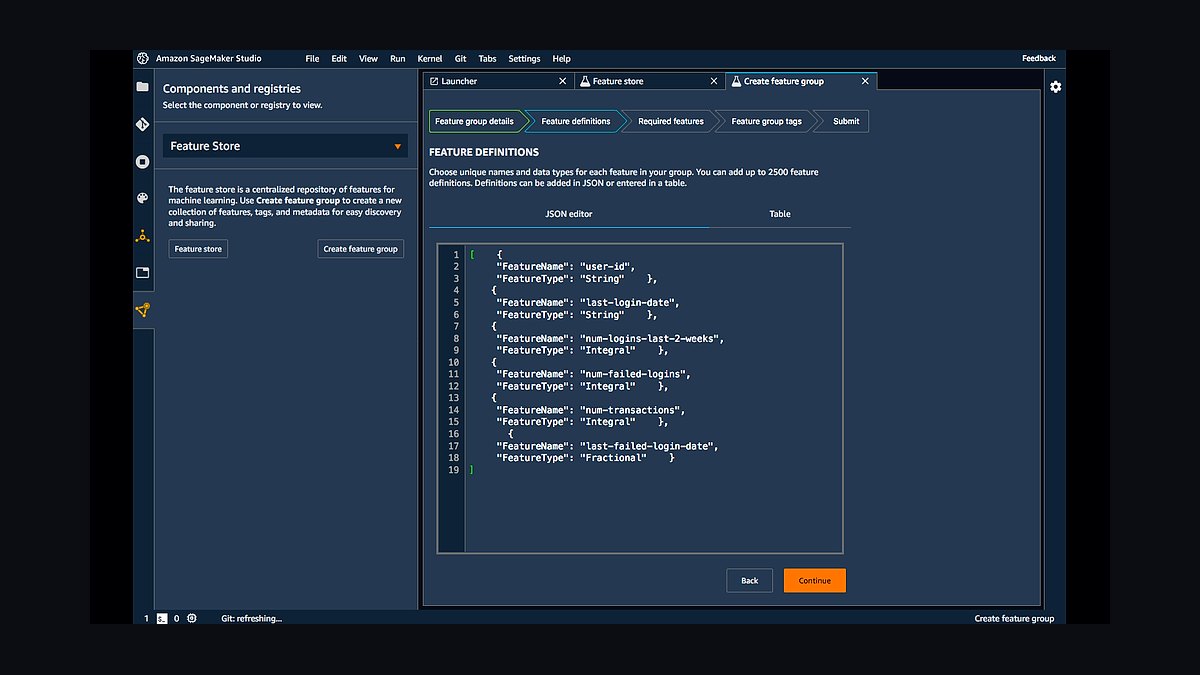This screenshot has width=1200, height=675.
Task: Open the Commands palette sidebar icon
Action: [x=142, y=198]
